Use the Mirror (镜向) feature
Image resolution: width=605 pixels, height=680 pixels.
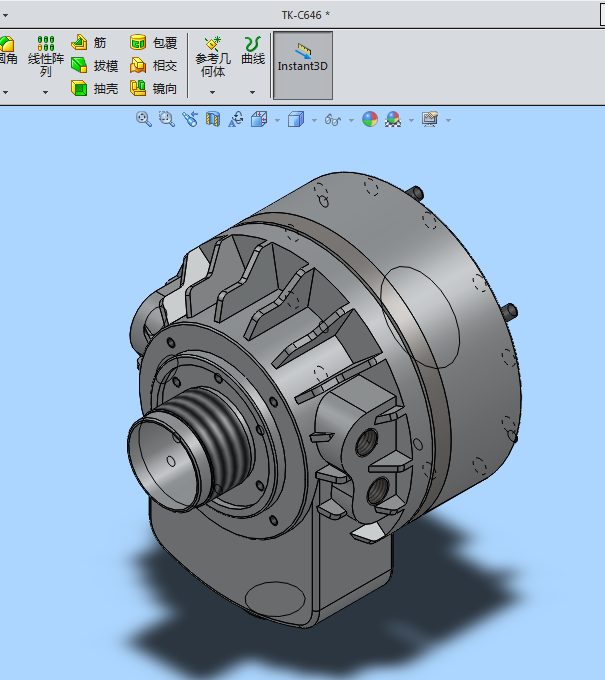point(154,88)
